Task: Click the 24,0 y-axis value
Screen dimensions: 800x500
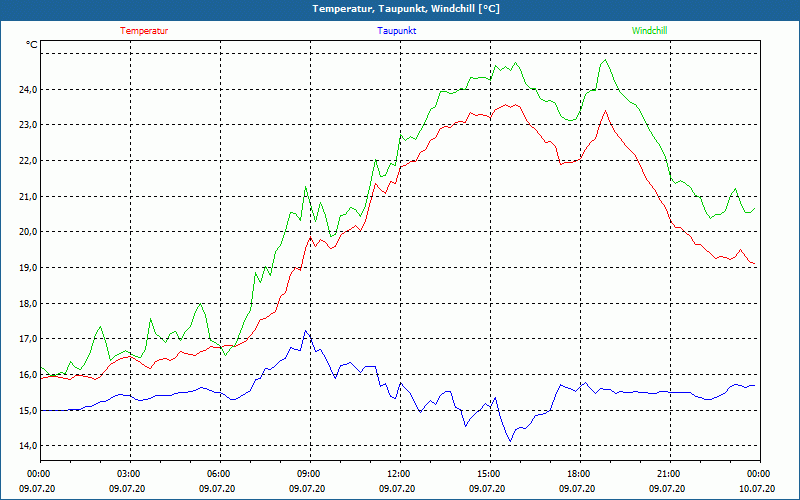Action: 29,90
